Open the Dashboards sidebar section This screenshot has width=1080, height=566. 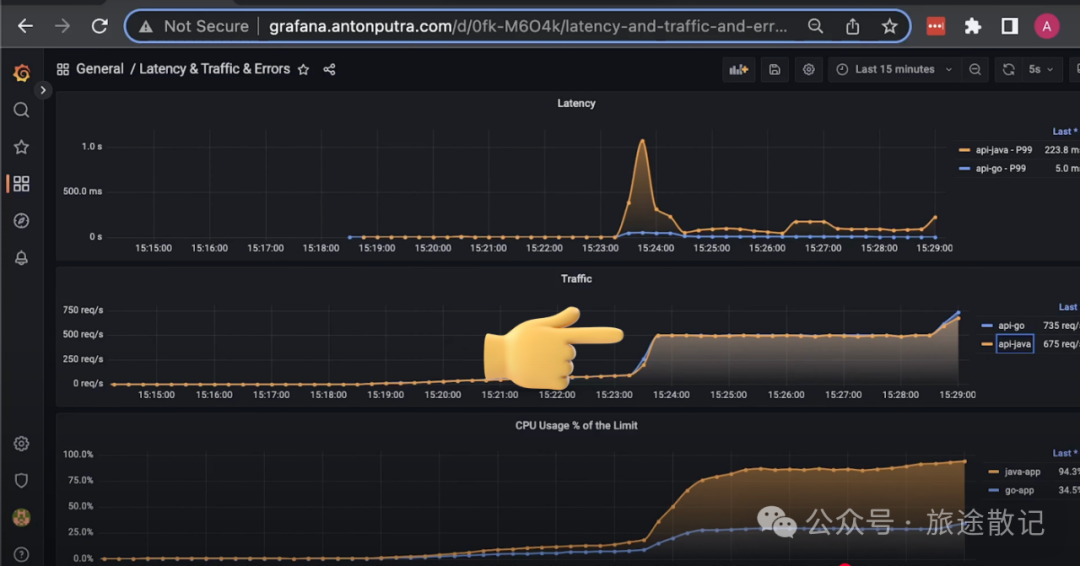point(21,184)
